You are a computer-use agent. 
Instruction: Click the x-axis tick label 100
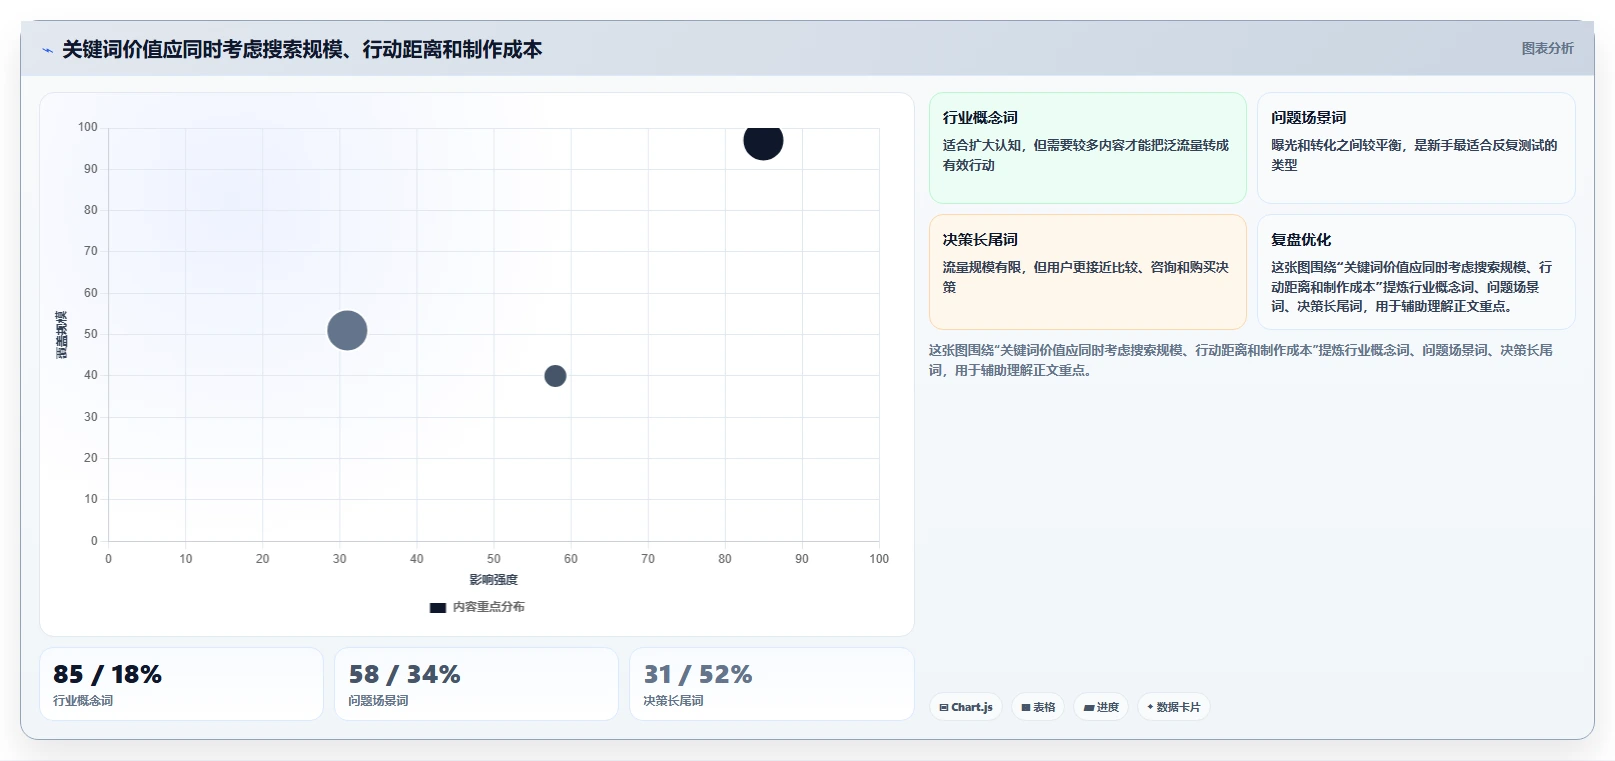[x=879, y=559]
